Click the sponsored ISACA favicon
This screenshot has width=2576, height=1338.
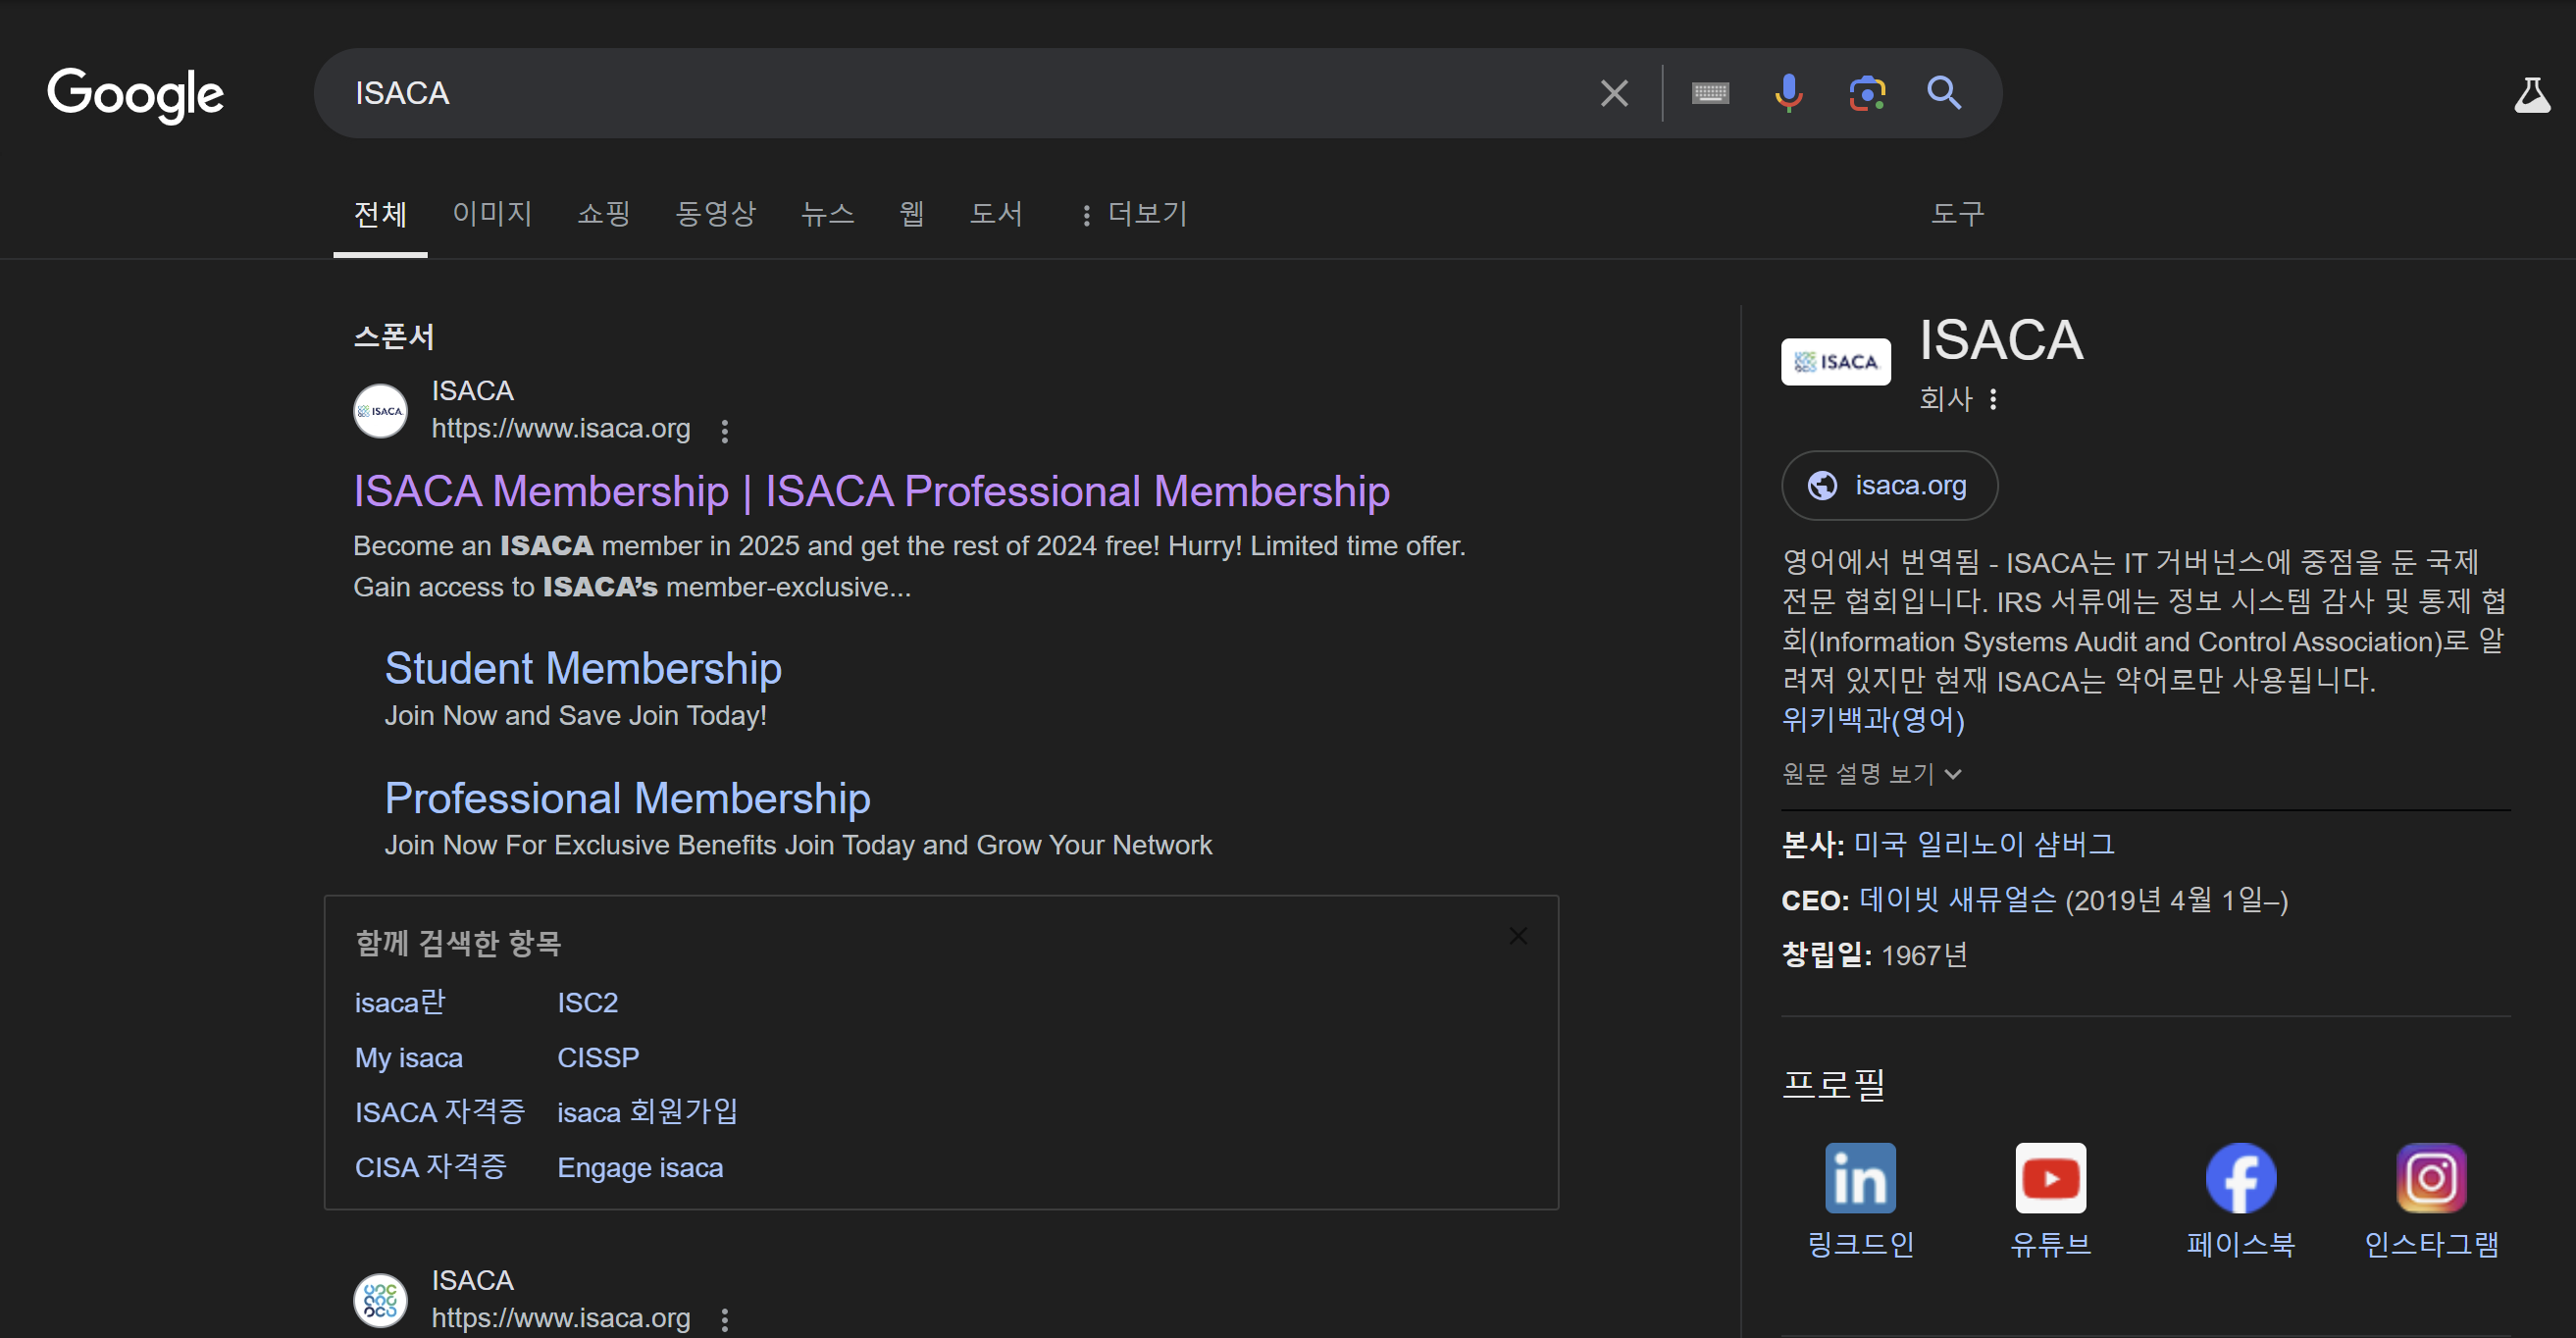[x=380, y=410]
